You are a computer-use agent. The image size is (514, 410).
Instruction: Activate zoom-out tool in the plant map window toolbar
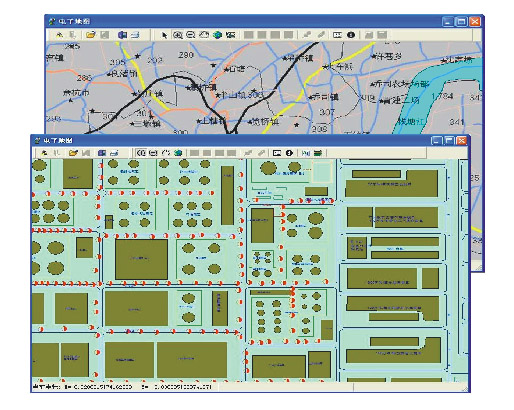point(153,153)
